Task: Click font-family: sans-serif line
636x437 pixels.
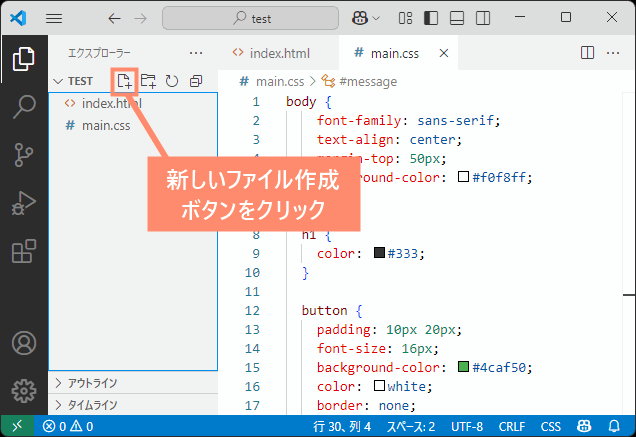Action: (408, 121)
